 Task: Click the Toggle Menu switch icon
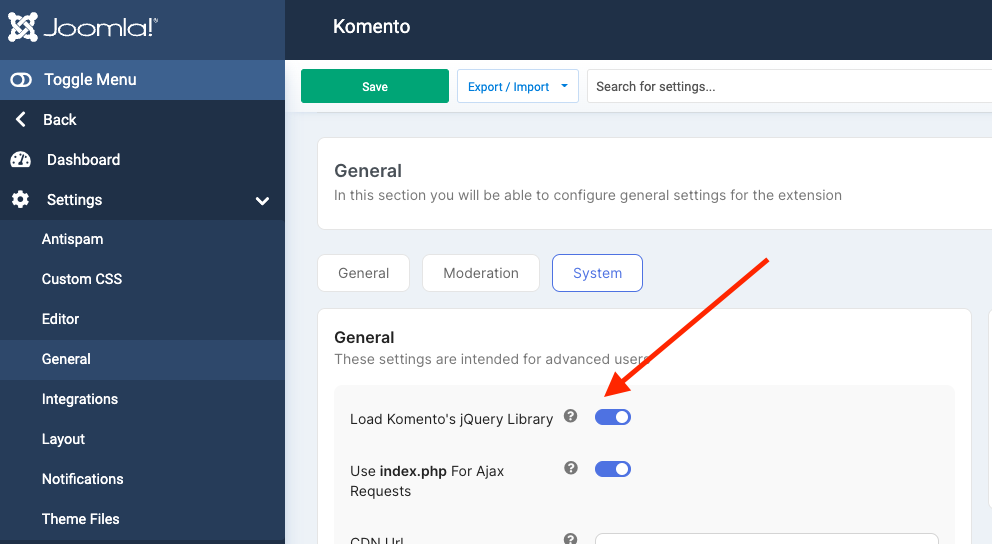[21, 80]
